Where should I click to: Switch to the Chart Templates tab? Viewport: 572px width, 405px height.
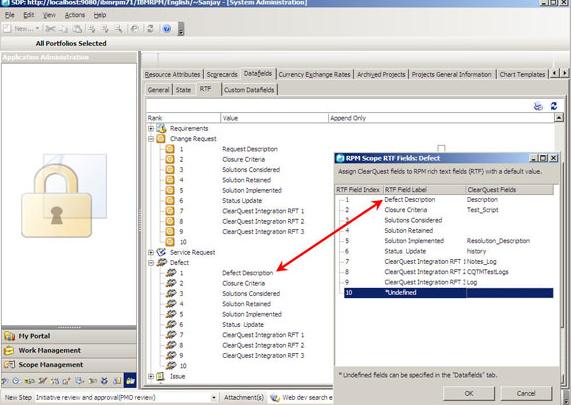point(522,74)
